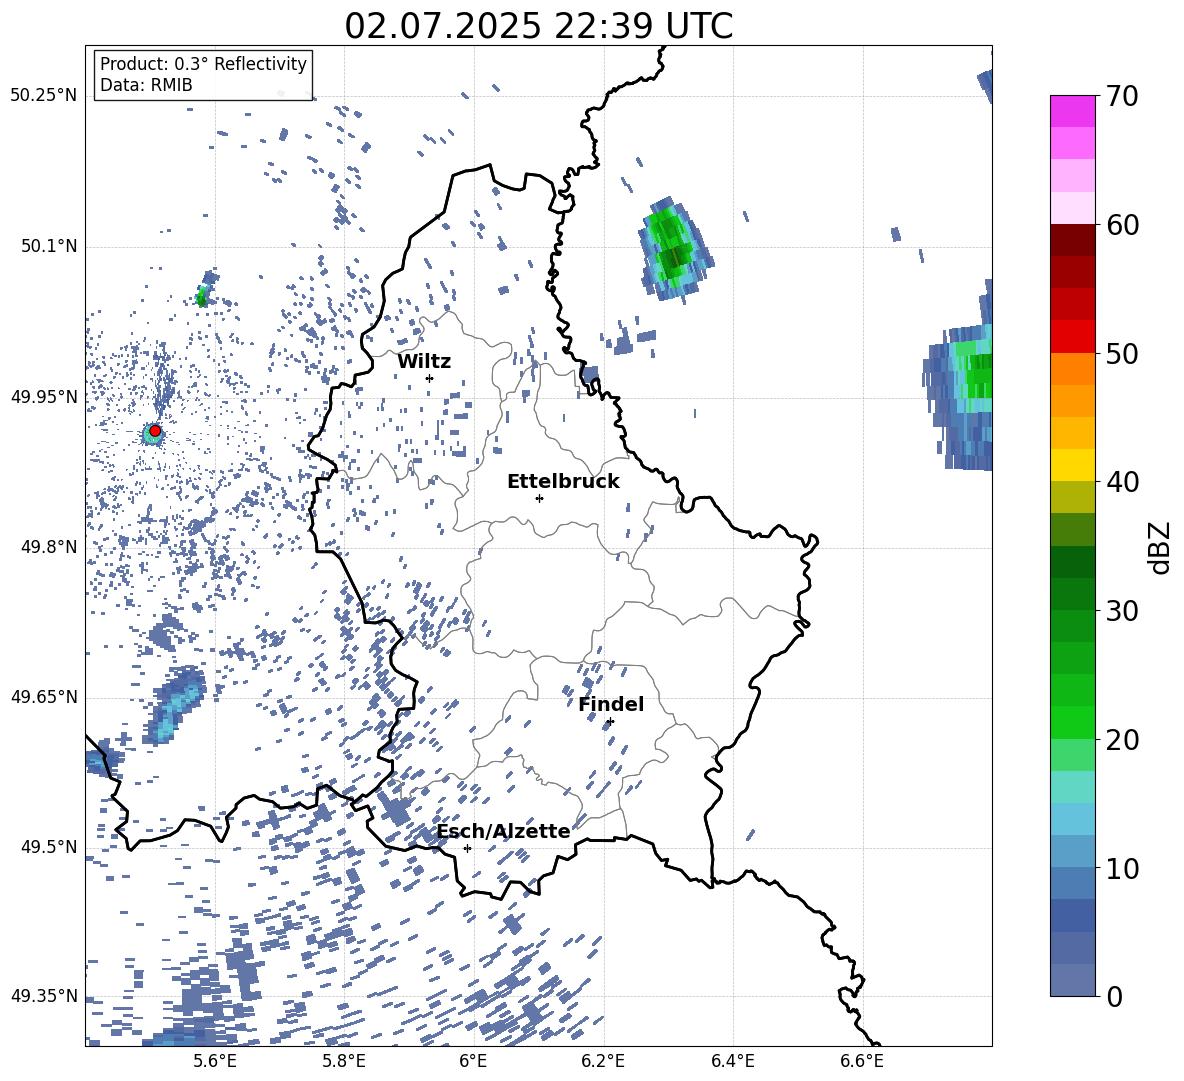
Task: Click the bright red swatch above 50 dBZ
Action: (1072, 337)
